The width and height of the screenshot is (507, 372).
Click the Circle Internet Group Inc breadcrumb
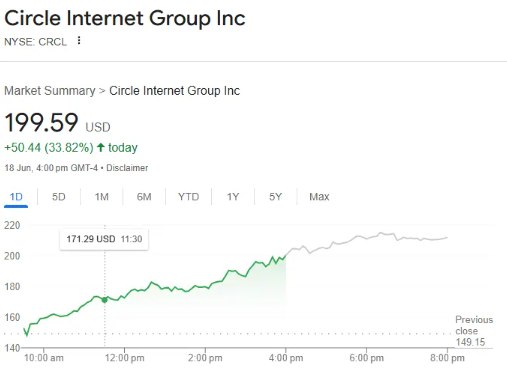pos(175,91)
